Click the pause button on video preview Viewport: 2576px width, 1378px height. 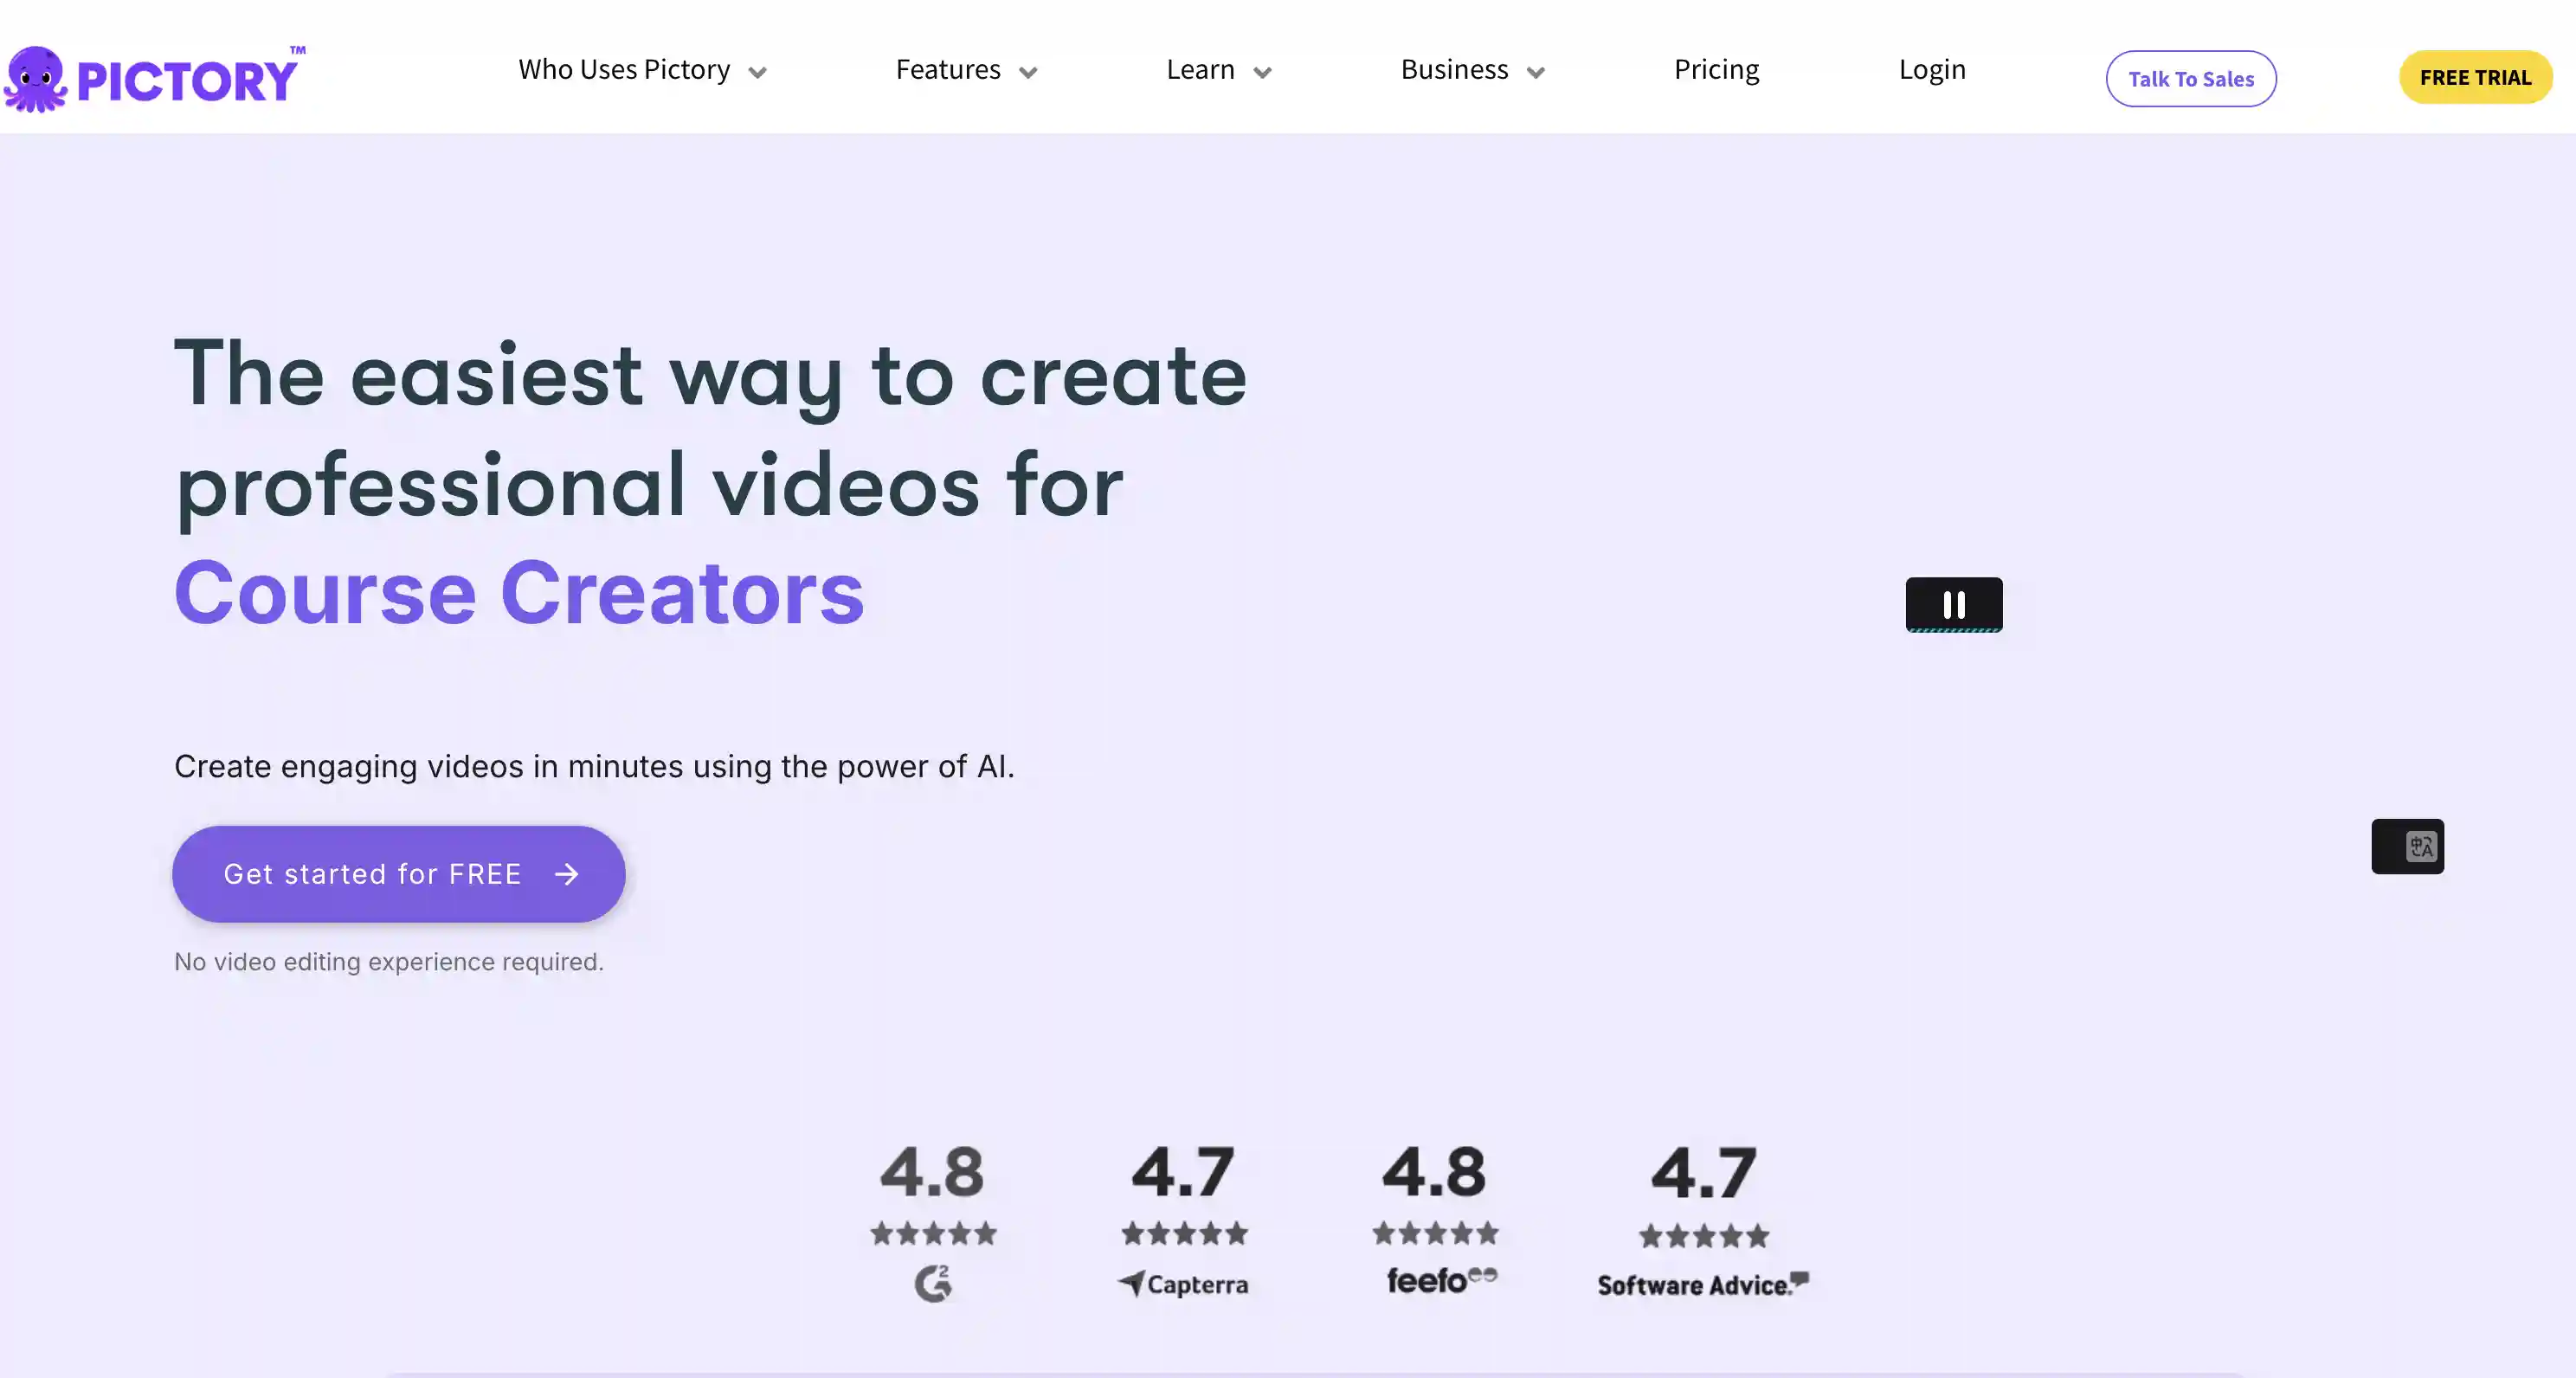coord(1955,605)
